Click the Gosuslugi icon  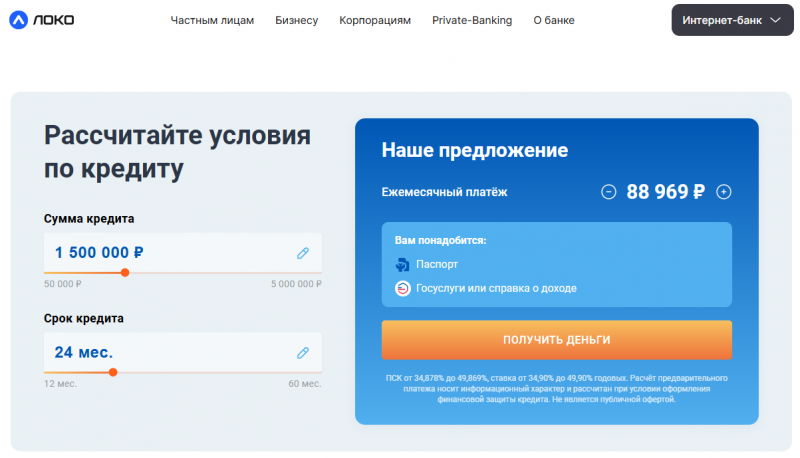pyautogui.click(x=403, y=289)
